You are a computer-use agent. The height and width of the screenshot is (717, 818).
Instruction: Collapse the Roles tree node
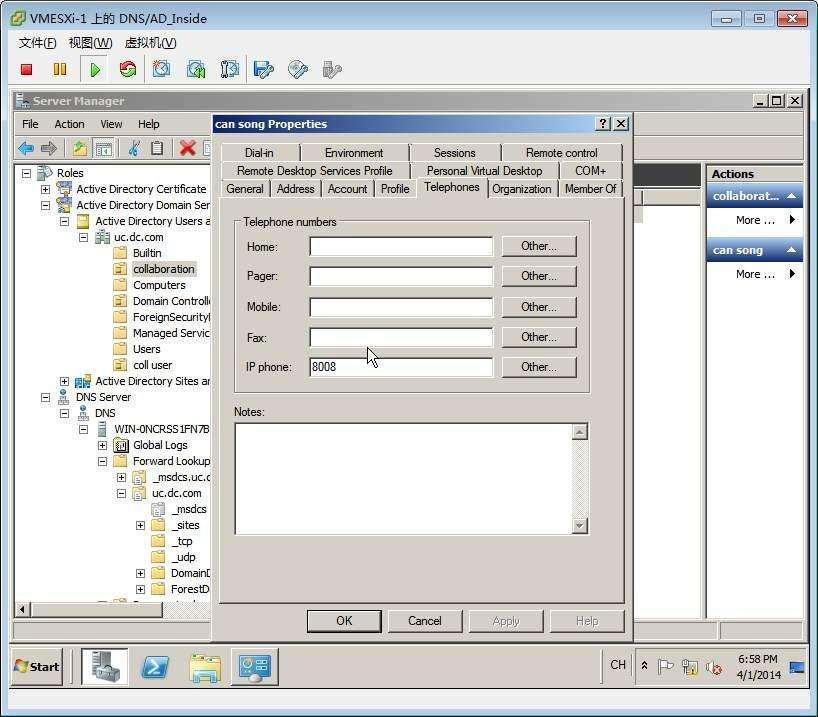(27, 173)
